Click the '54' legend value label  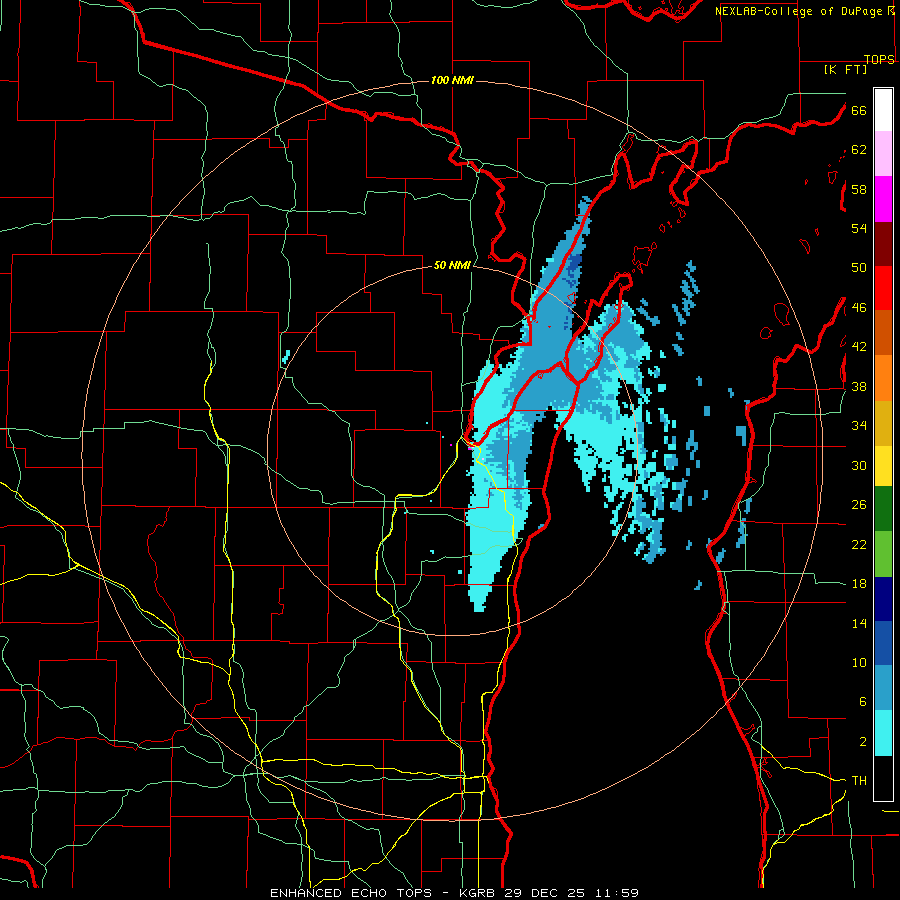click(x=859, y=228)
